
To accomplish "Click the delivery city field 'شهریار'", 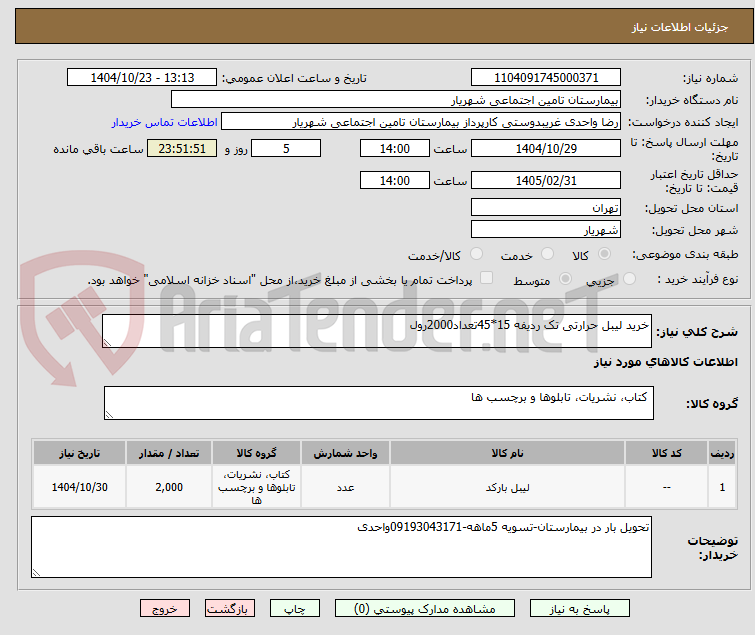I will pos(546,230).
